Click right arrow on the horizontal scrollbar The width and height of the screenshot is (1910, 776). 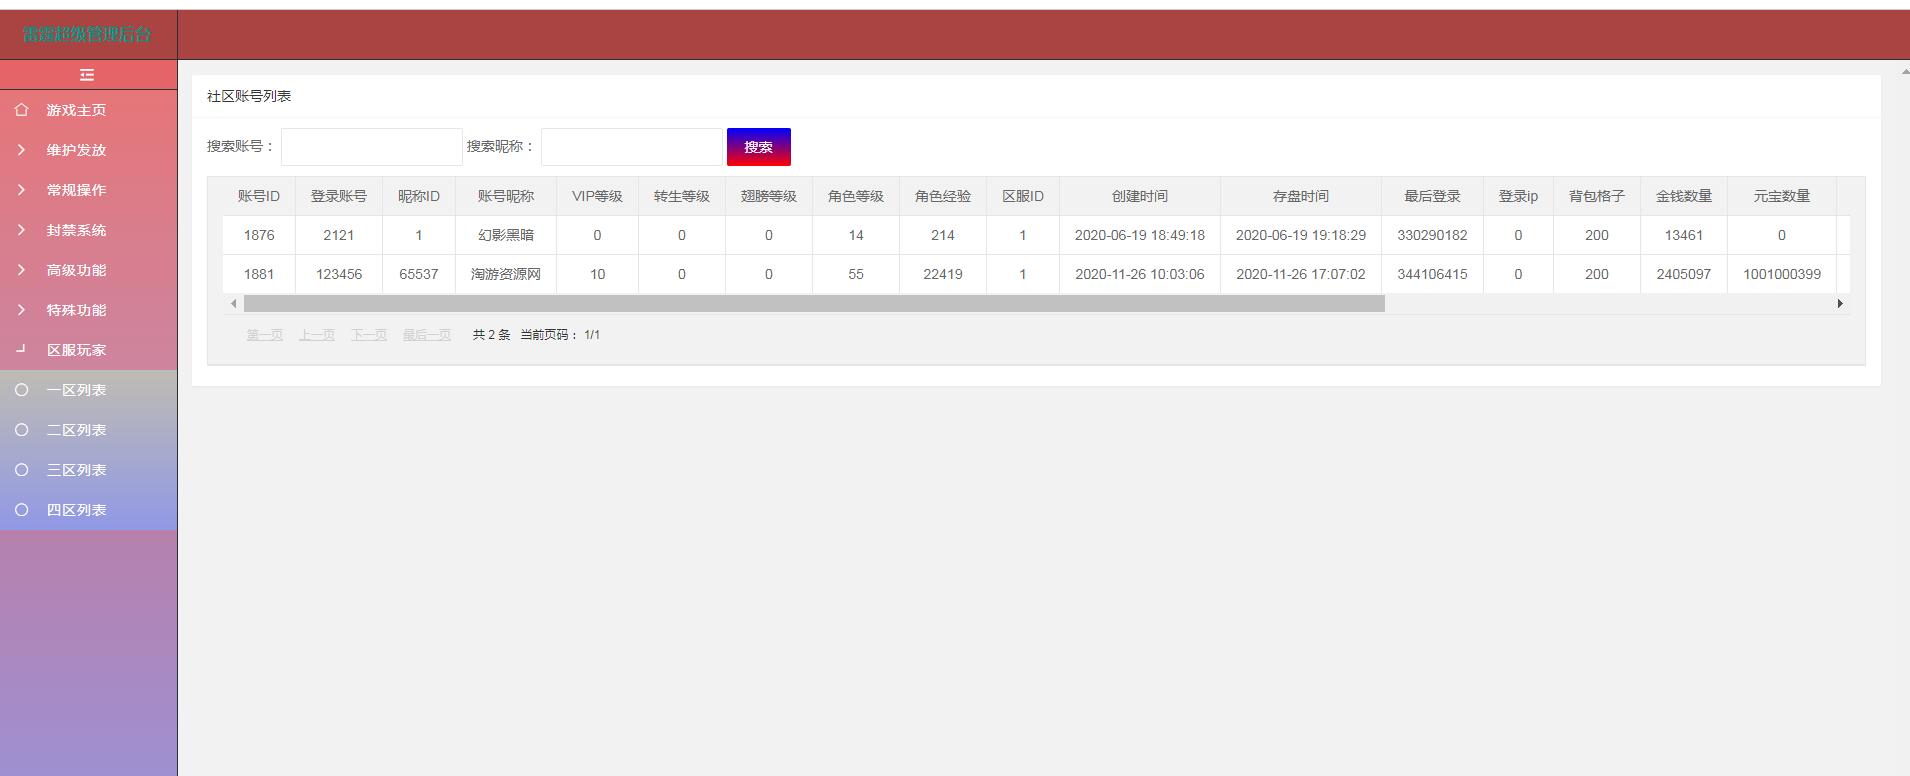pyautogui.click(x=1839, y=304)
